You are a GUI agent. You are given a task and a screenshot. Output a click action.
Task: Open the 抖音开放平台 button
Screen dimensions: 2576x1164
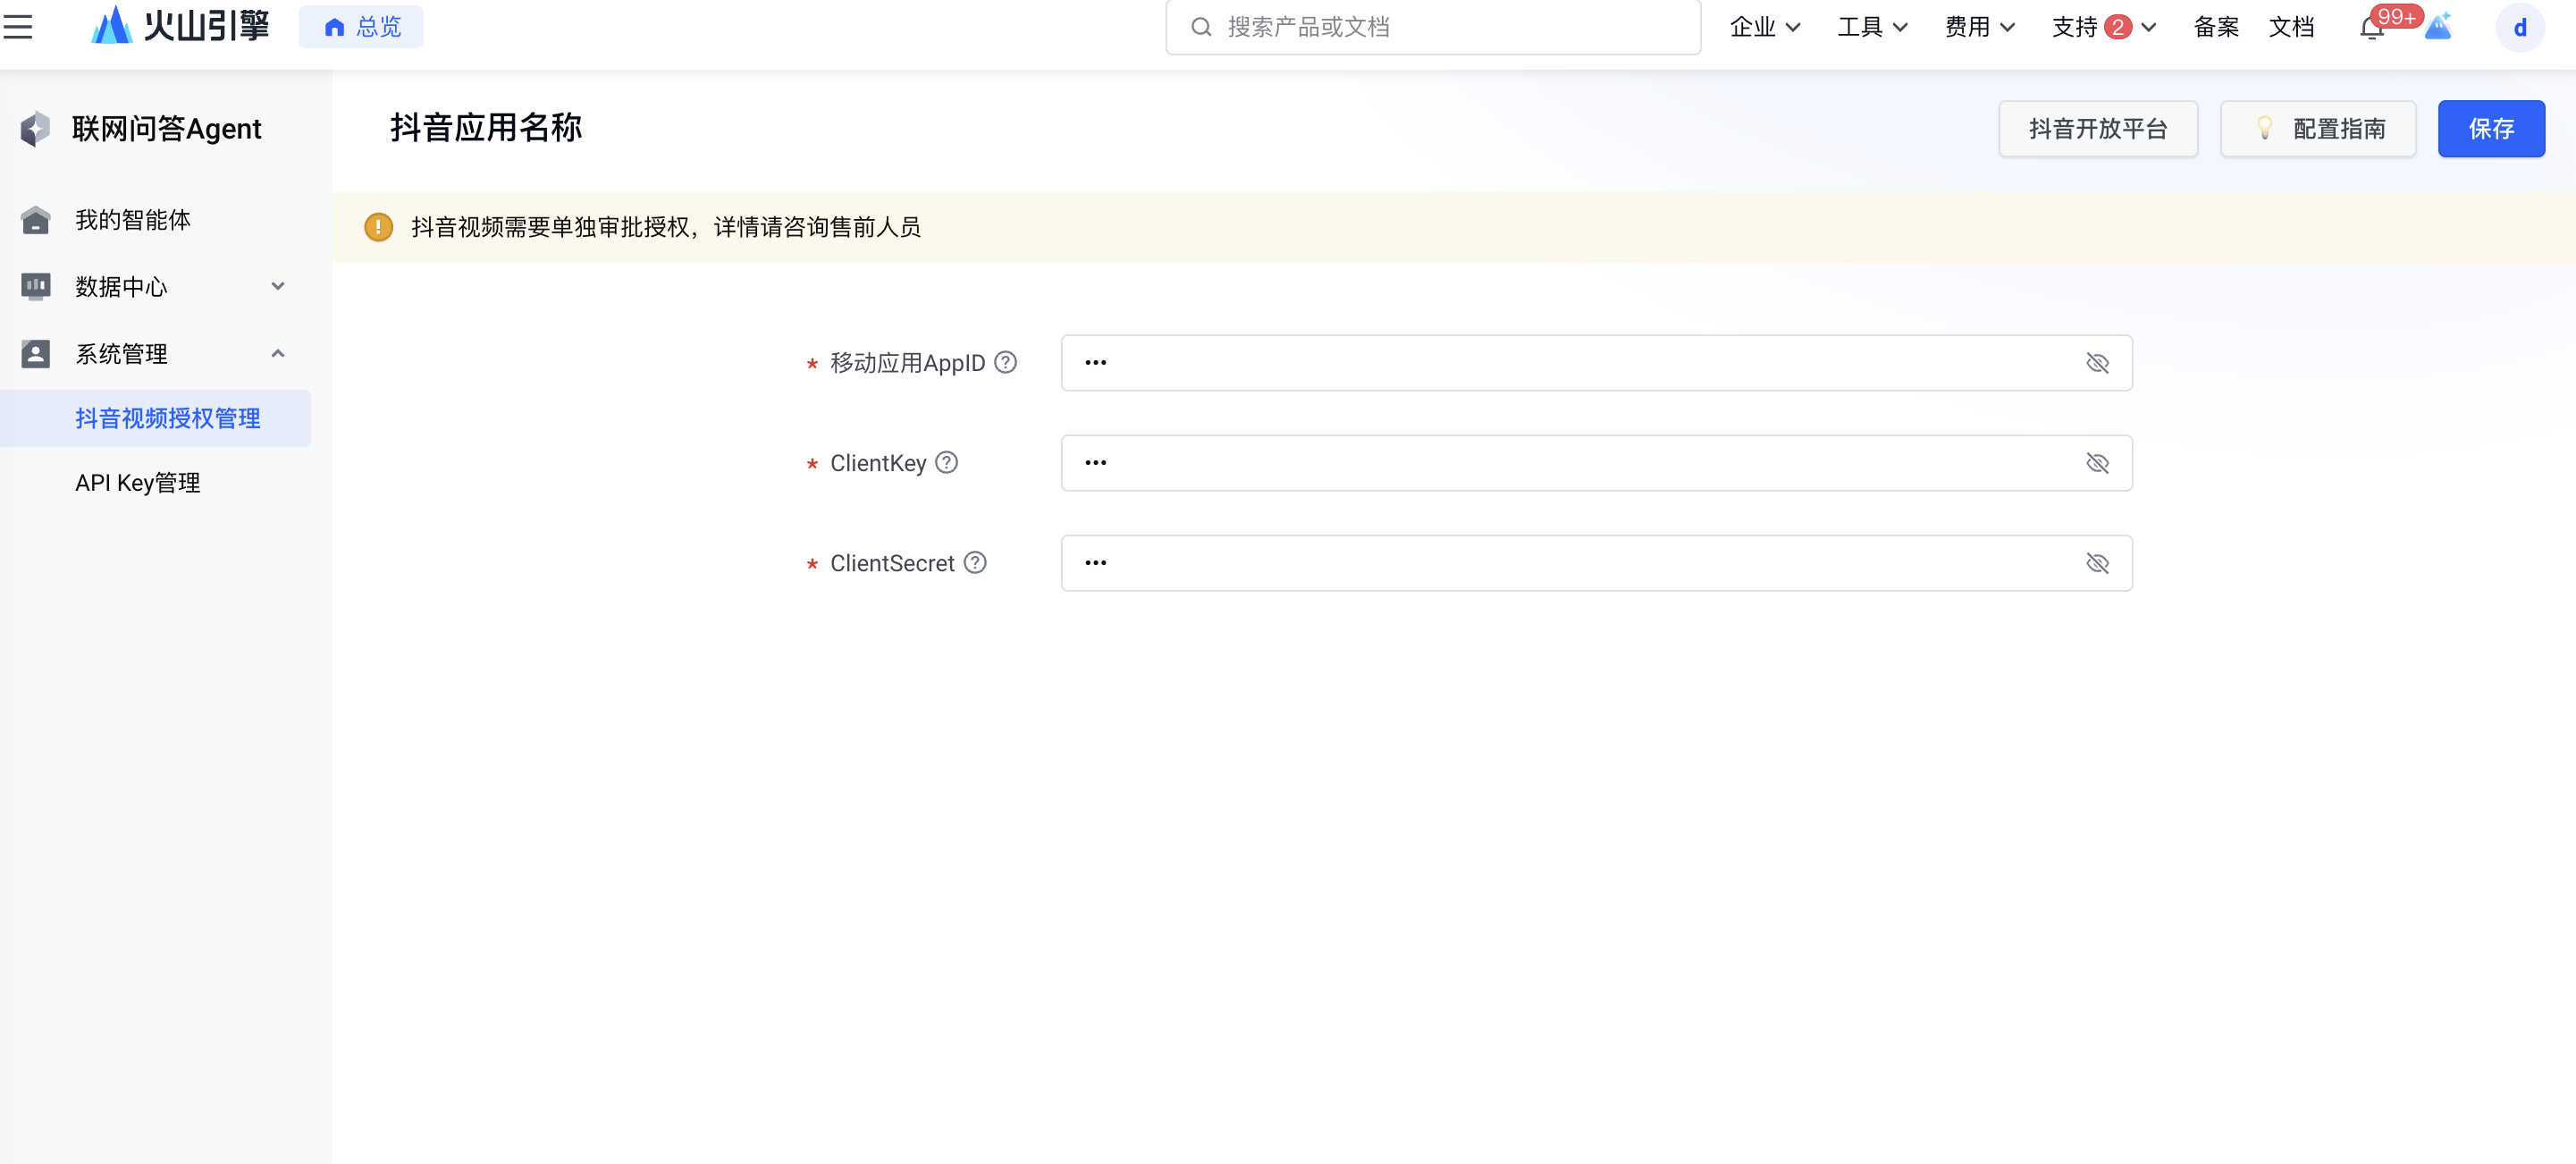(x=2097, y=129)
